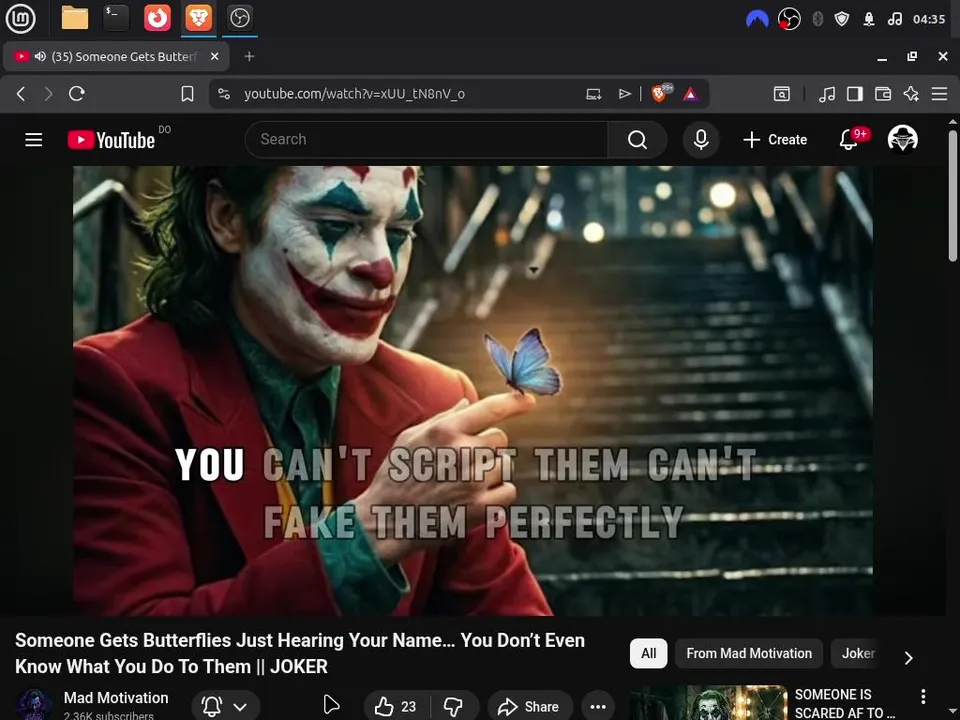Expand subscription notification options dropdown
This screenshot has width=960, height=720.
240,707
